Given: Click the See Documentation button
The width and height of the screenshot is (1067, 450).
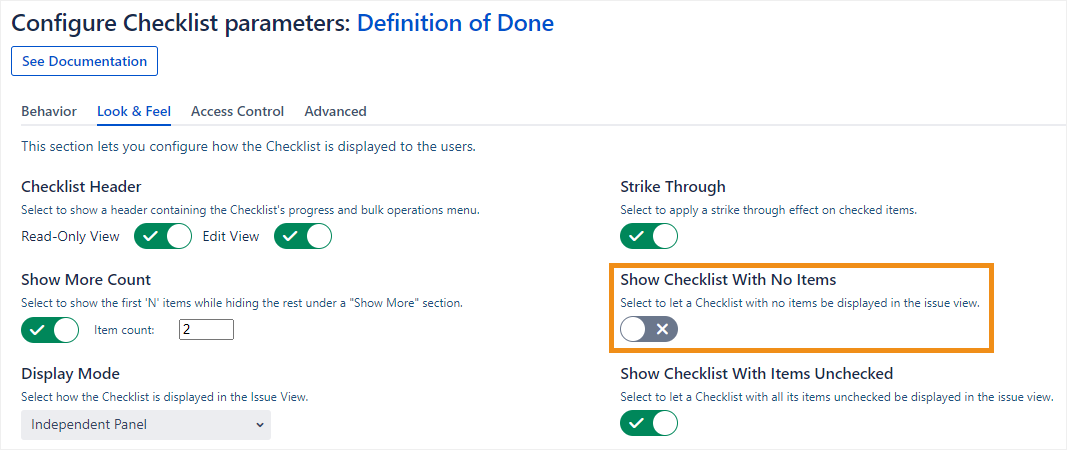Looking at the screenshot, I should click(84, 61).
